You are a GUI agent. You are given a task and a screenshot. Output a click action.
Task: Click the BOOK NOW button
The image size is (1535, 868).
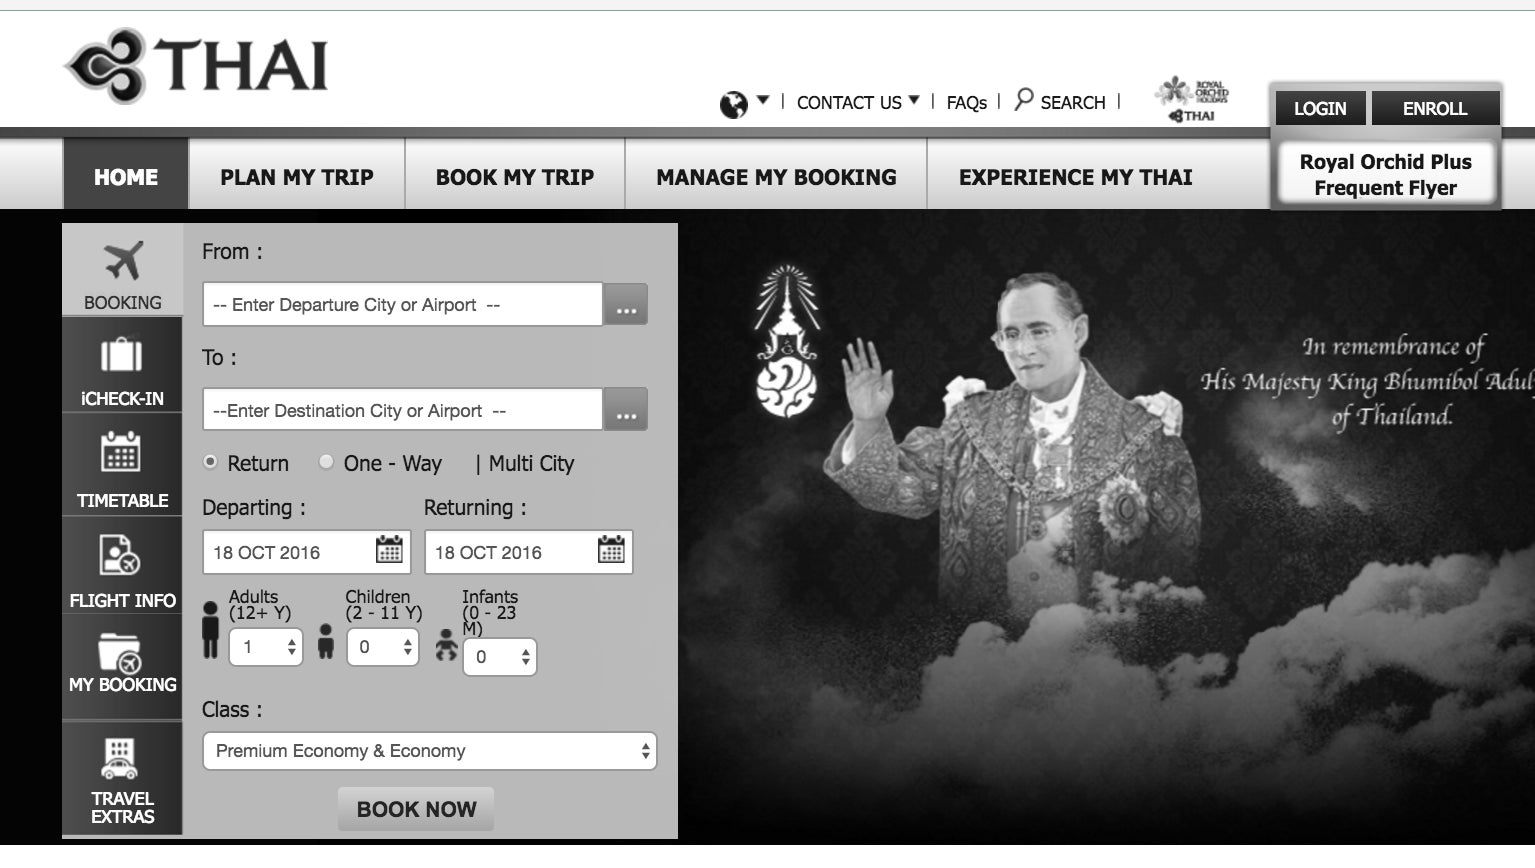pyautogui.click(x=416, y=809)
